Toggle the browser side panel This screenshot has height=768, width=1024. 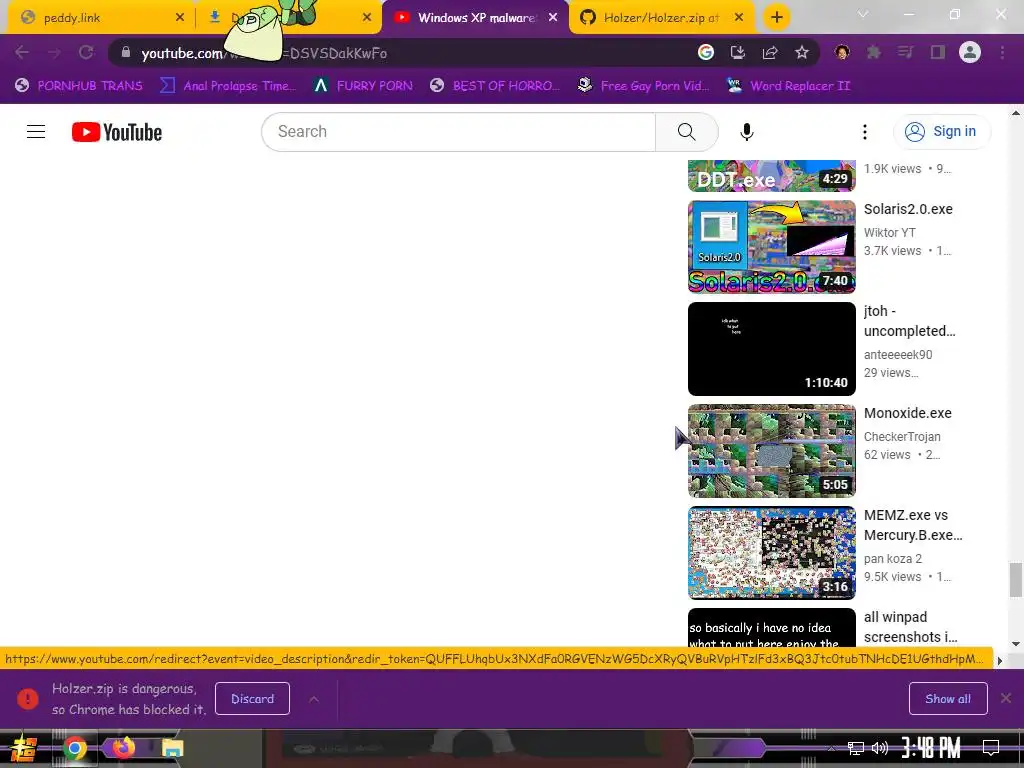[x=938, y=53]
